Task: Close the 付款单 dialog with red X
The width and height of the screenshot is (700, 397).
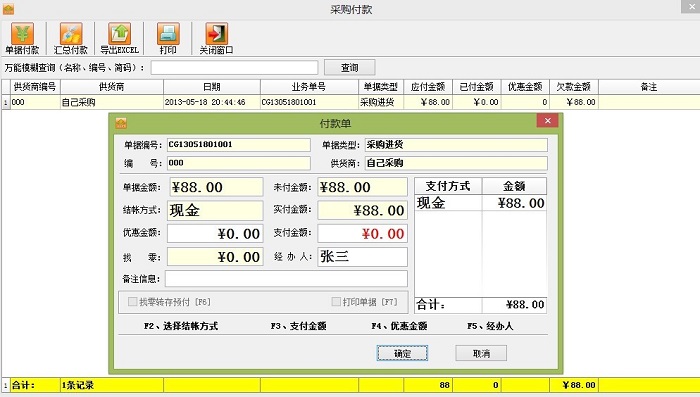Action: 547,121
